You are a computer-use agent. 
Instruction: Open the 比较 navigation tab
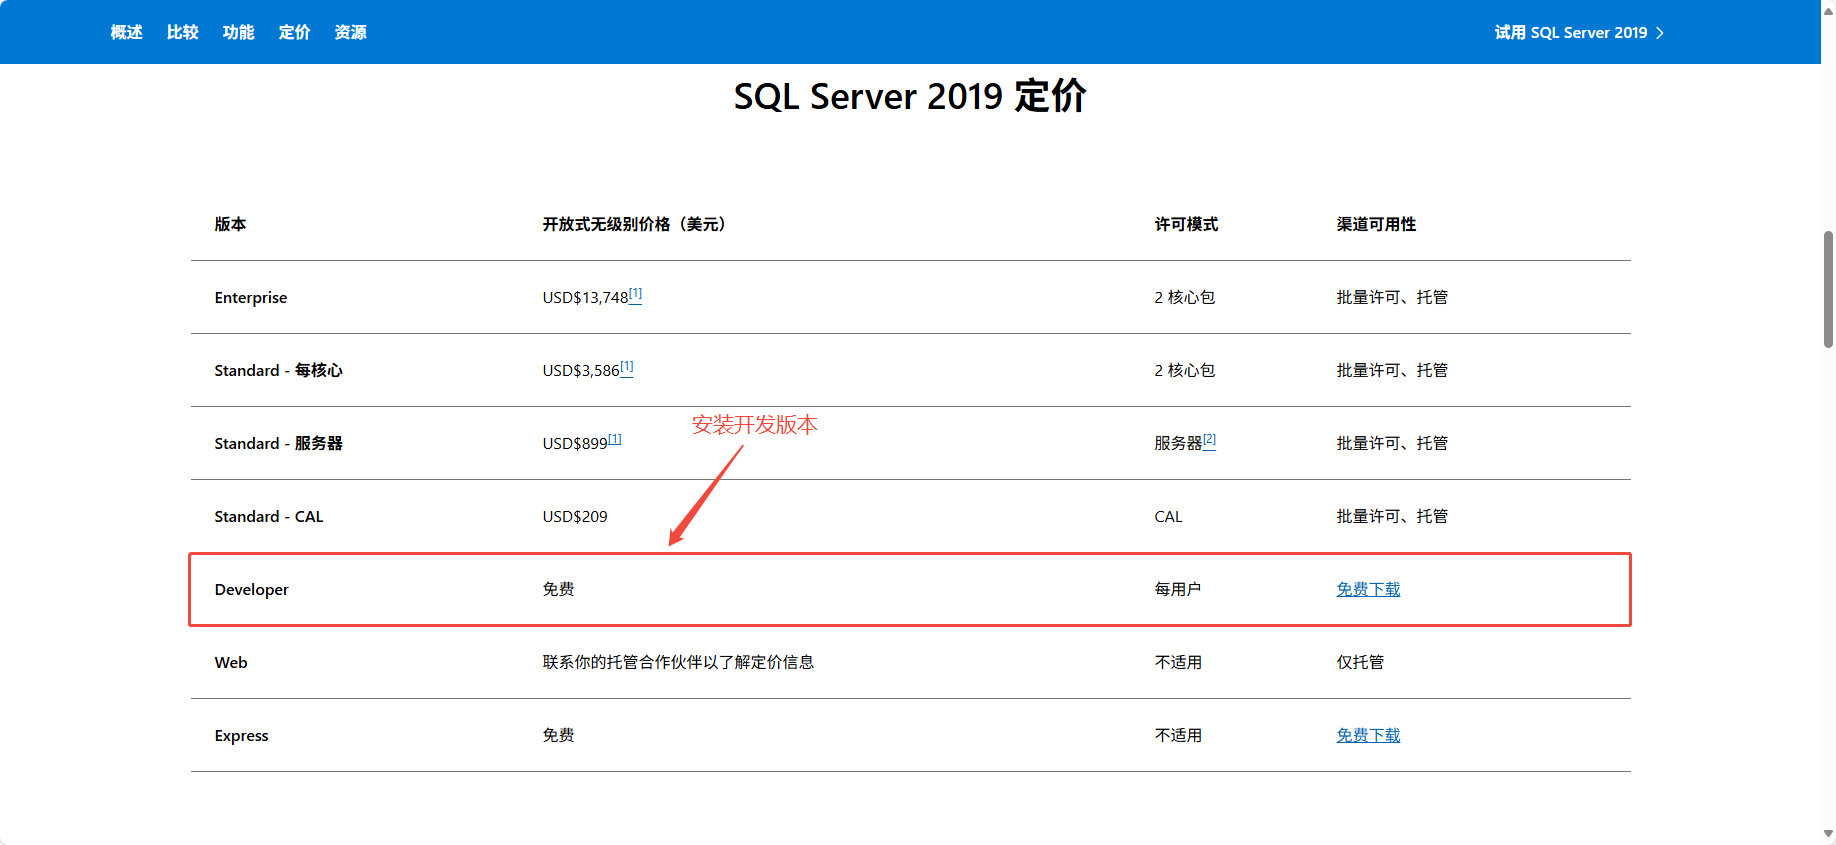coord(182,32)
